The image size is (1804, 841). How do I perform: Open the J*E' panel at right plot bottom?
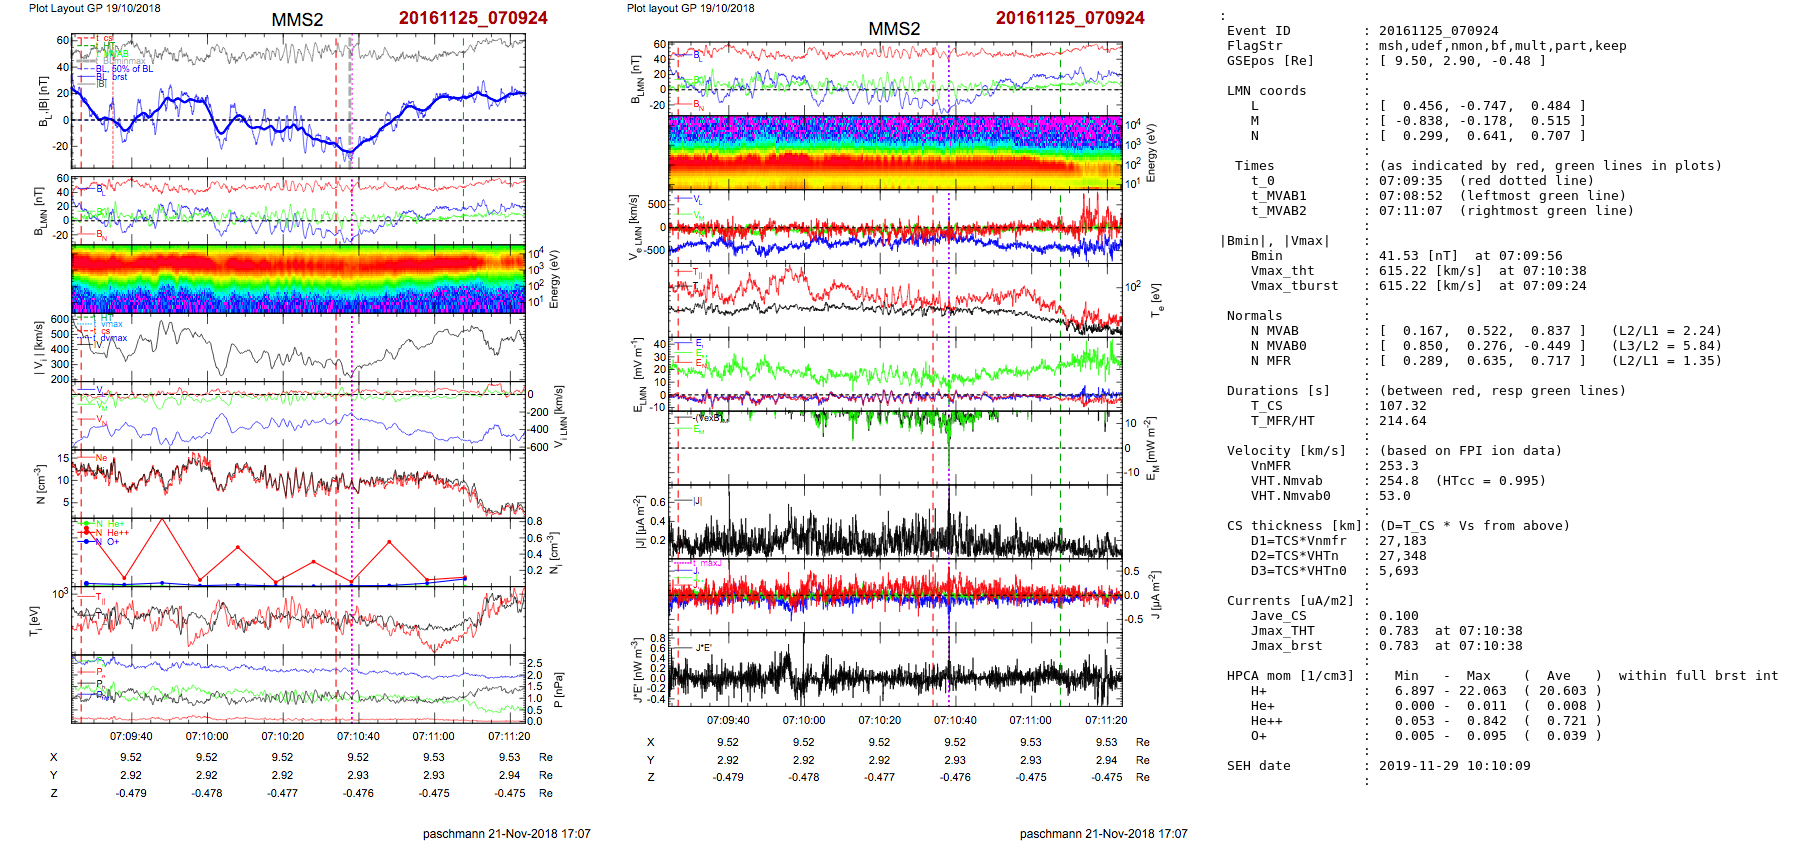pos(895,668)
